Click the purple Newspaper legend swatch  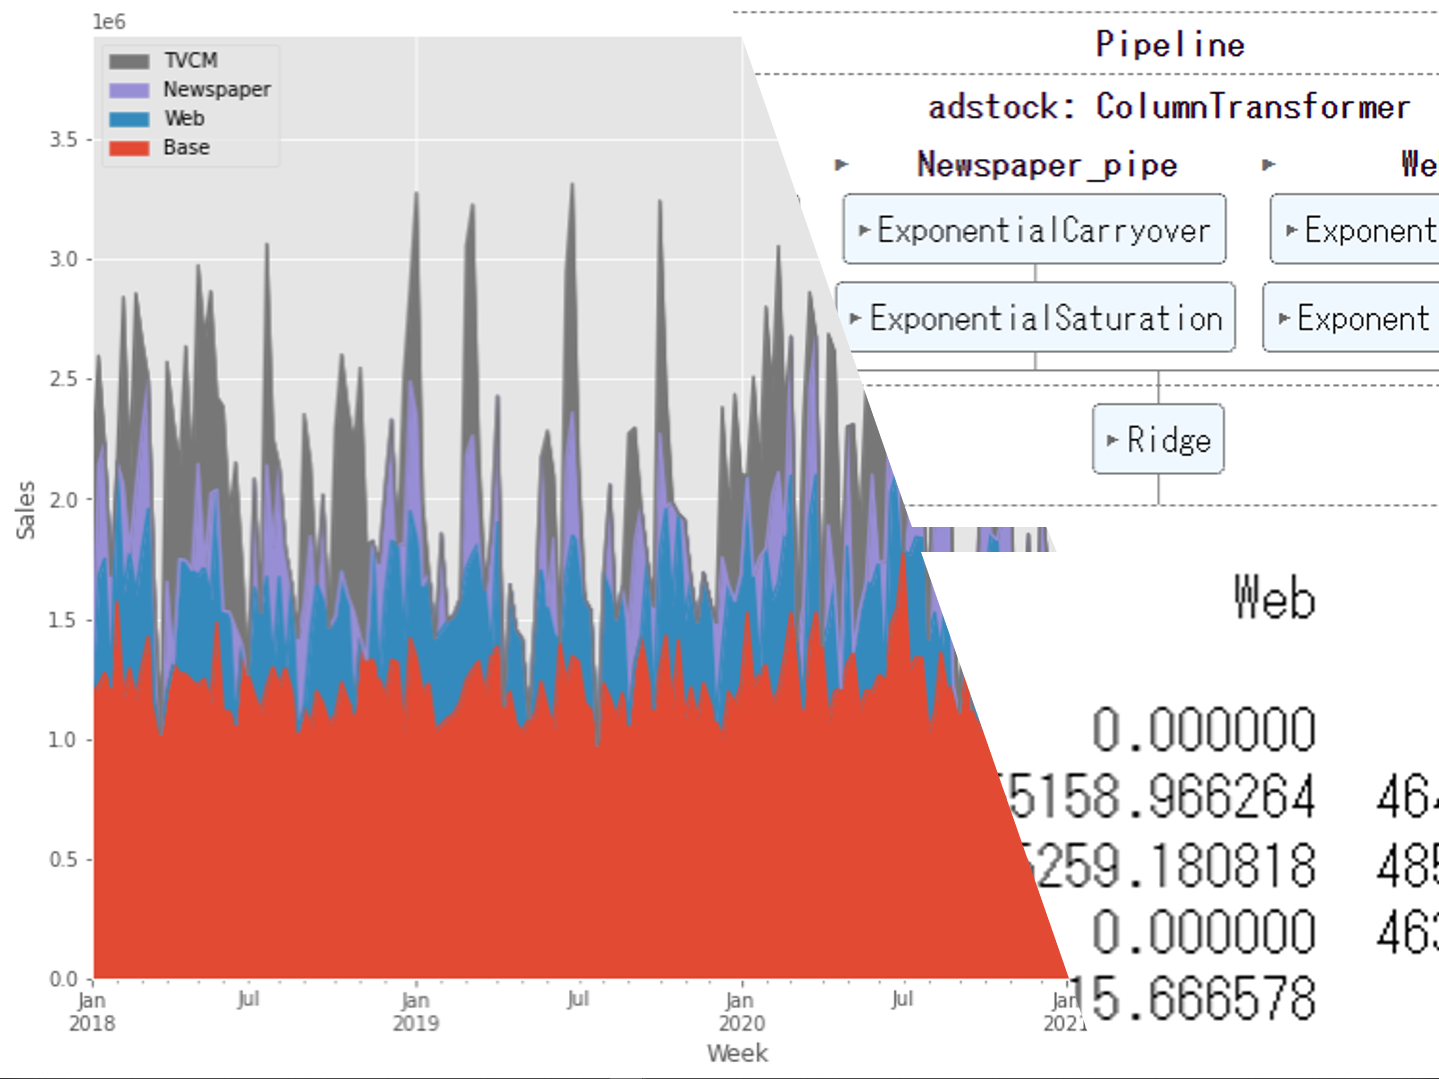(129, 90)
